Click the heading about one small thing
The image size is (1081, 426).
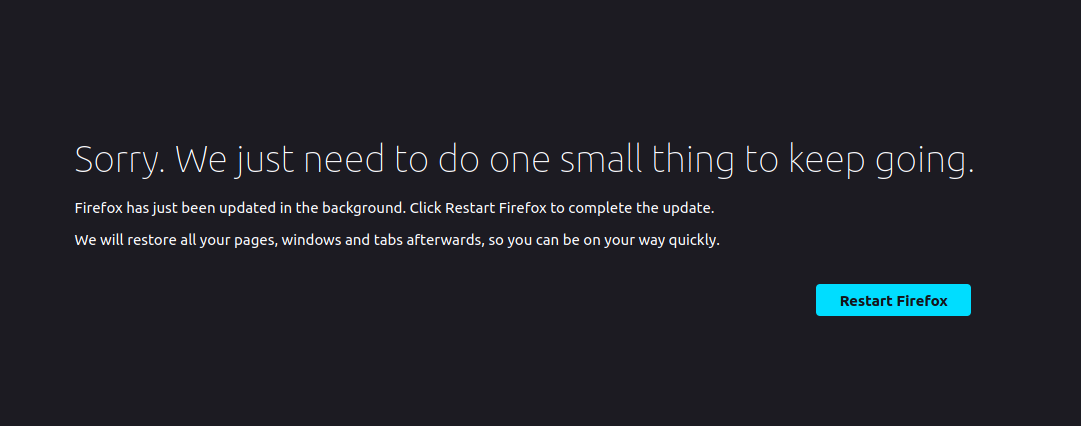pos(524,160)
